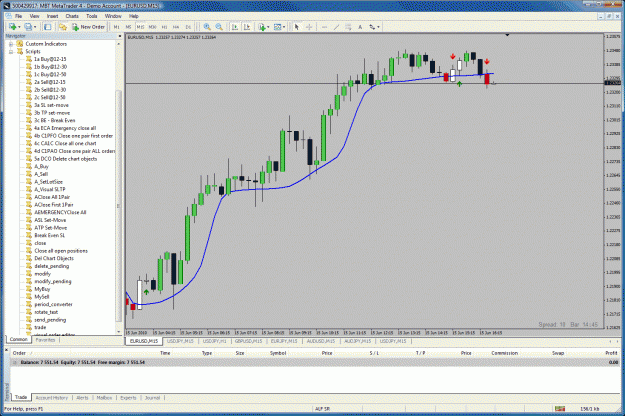Open the Experts terminal tab
Viewport: 625px width, 416px height.
pyautogui.click(x=128, y=398)
